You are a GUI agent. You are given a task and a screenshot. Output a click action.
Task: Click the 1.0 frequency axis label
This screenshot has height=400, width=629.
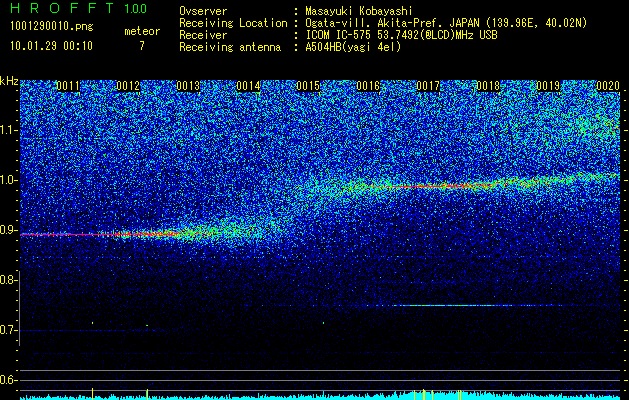tap(8, 180)
